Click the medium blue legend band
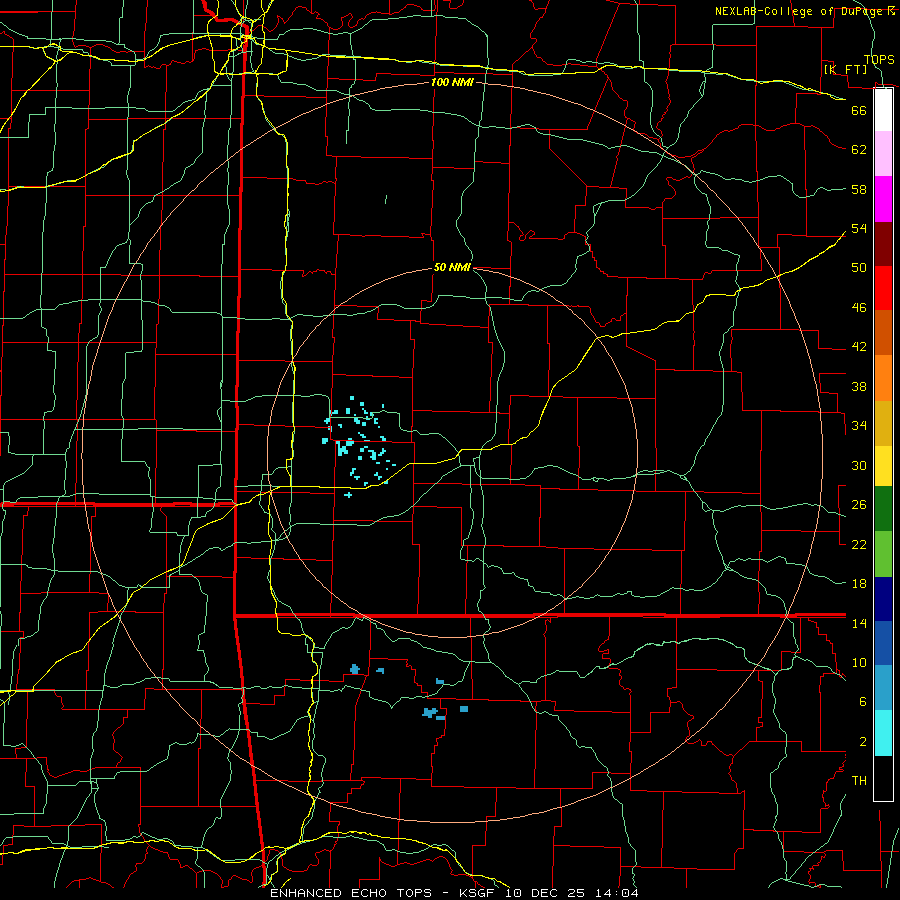Screen dimensions: 900x900 (883, 643)
